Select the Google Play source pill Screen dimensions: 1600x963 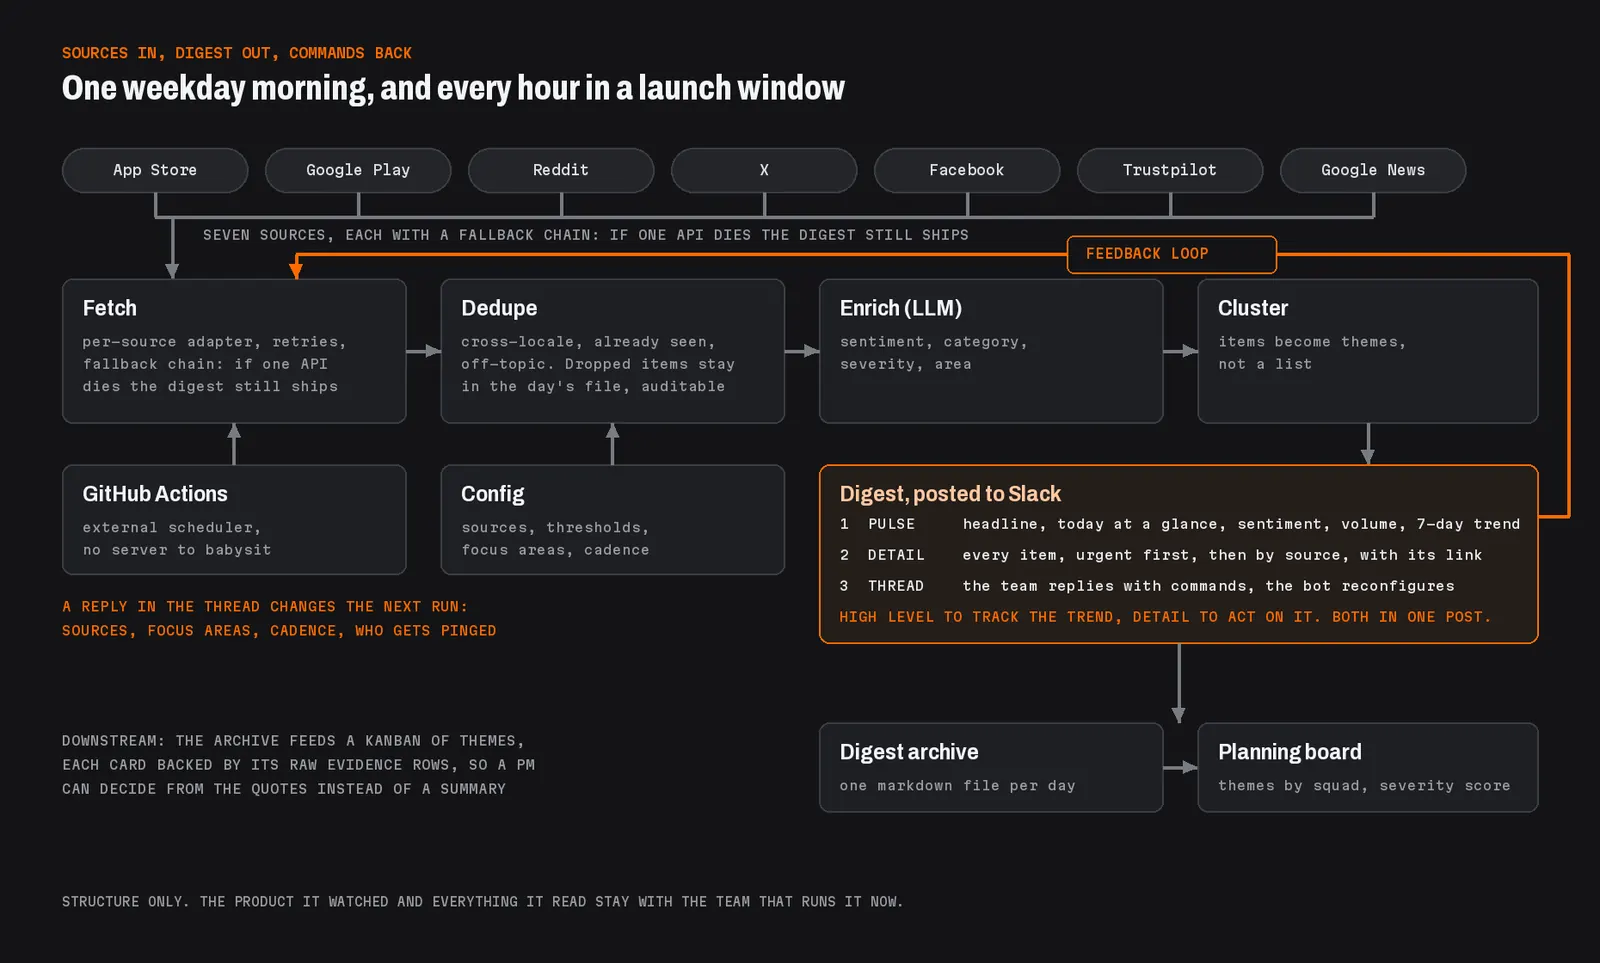tap(358, 170)
